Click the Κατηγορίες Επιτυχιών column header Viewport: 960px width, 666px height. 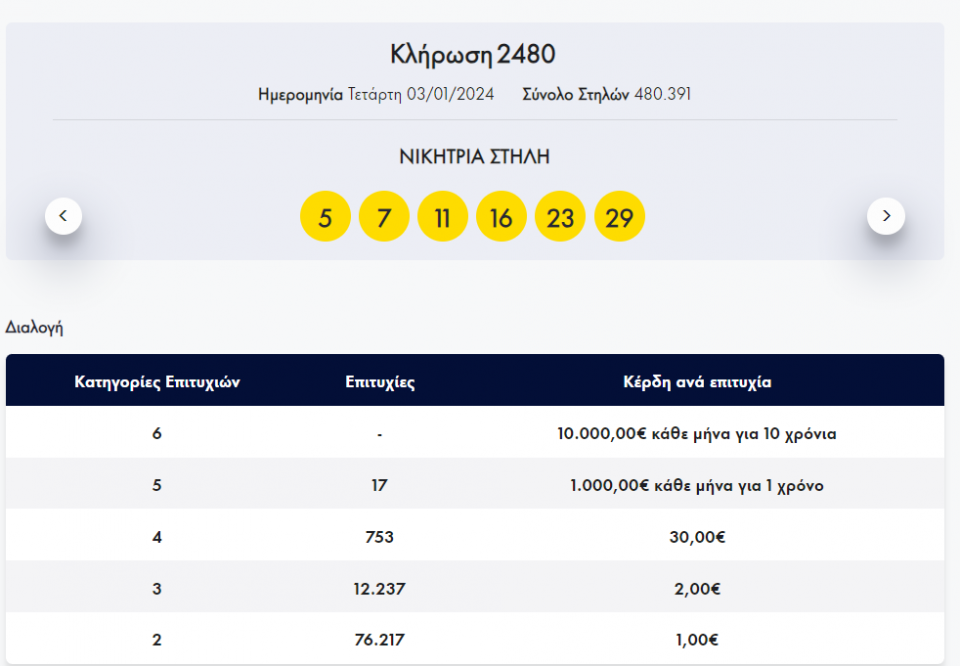pos(157,382)
